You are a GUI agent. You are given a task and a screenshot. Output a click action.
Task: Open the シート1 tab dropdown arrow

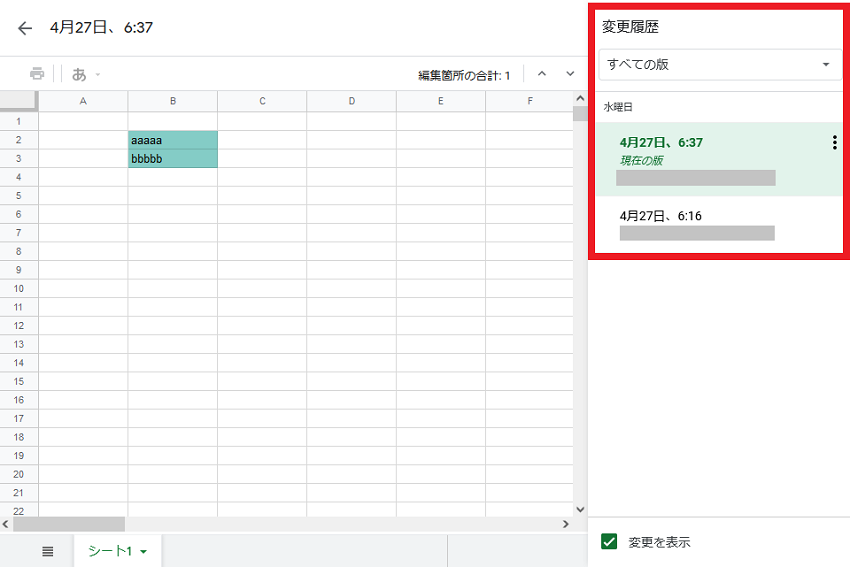pyautogui.click(x=144, y=552)
